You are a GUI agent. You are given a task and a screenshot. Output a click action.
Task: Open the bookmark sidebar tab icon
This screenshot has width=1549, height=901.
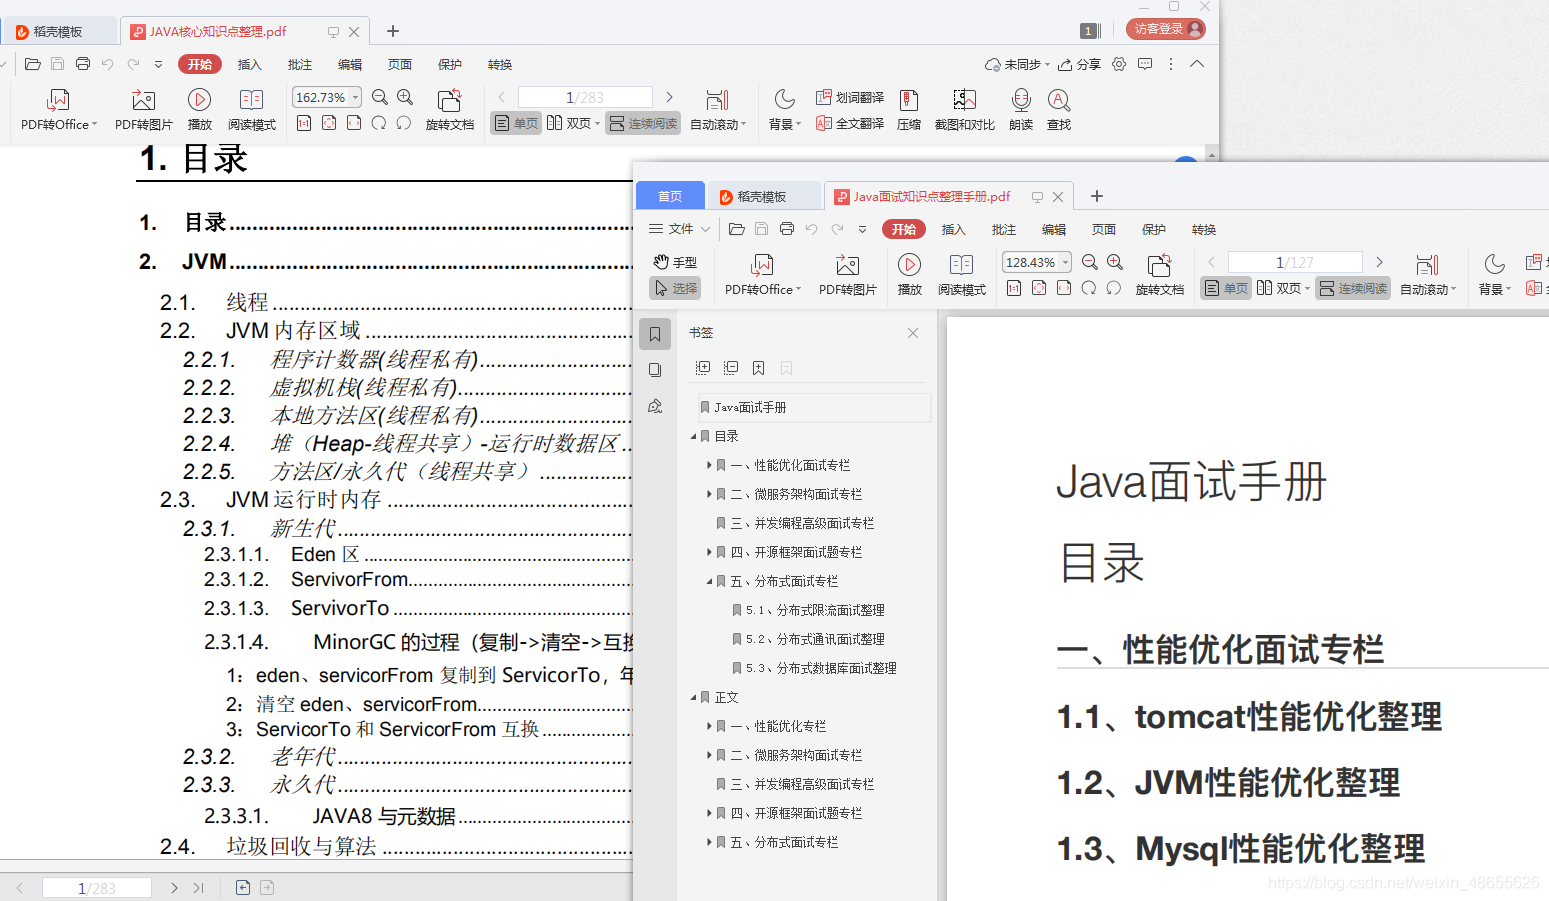tap(655, 334)
